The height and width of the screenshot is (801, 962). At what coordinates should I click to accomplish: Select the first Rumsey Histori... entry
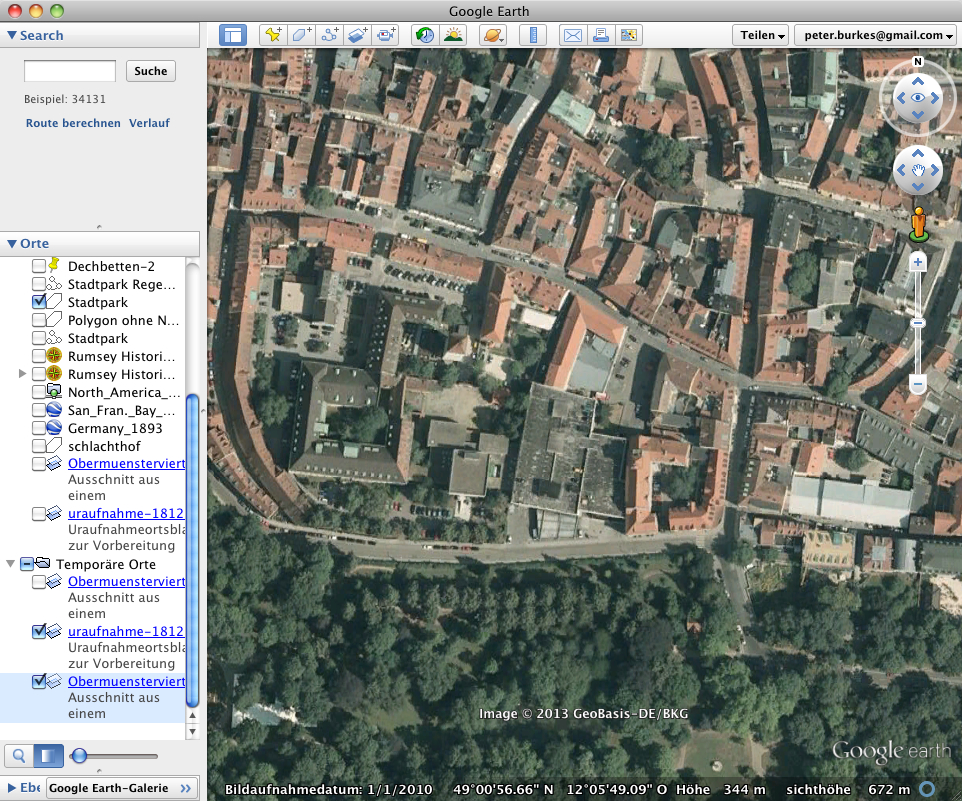point(121,356)
